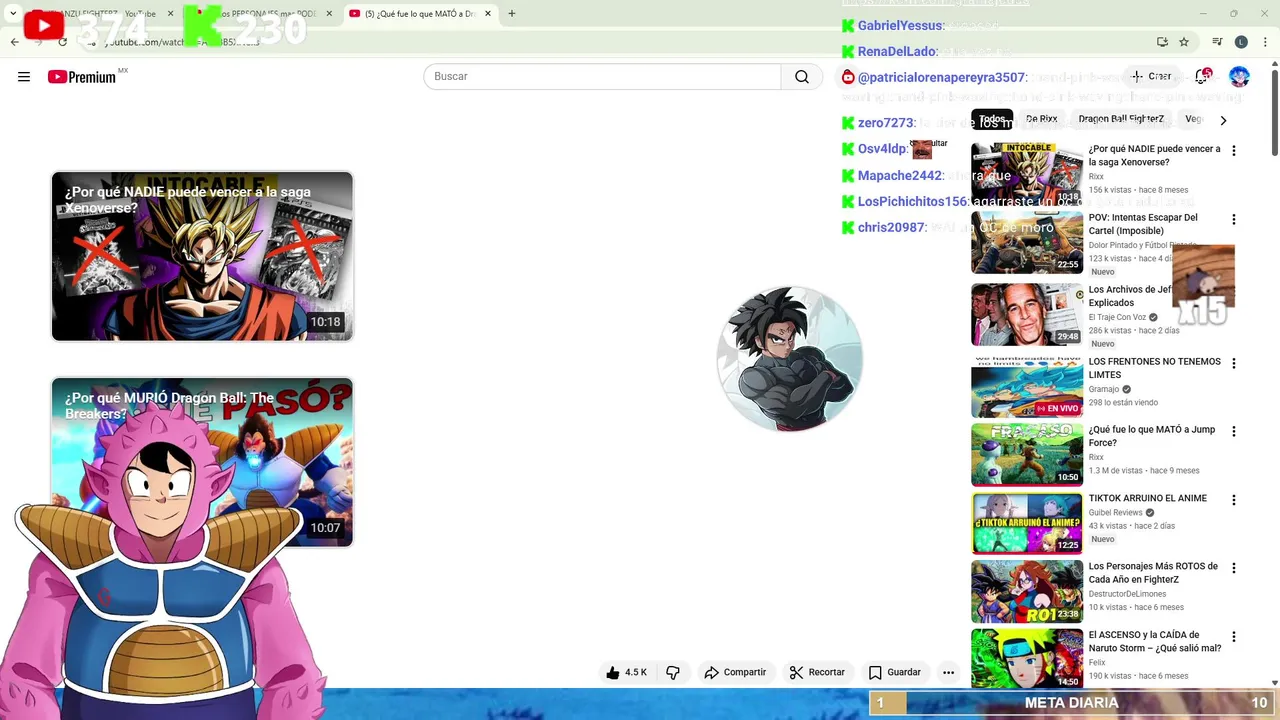Click chat username zero7273
The height and width of the screenshot is (720, 1280).
pos(886,123)
